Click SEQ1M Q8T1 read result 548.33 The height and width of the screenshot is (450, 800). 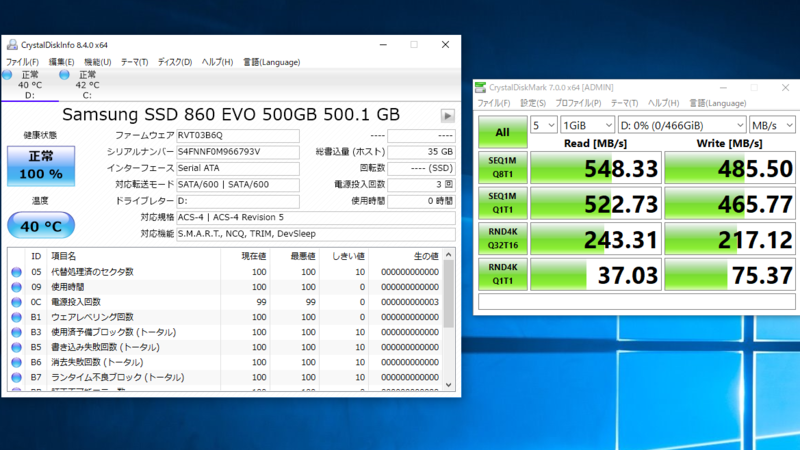tap(596, 167)
